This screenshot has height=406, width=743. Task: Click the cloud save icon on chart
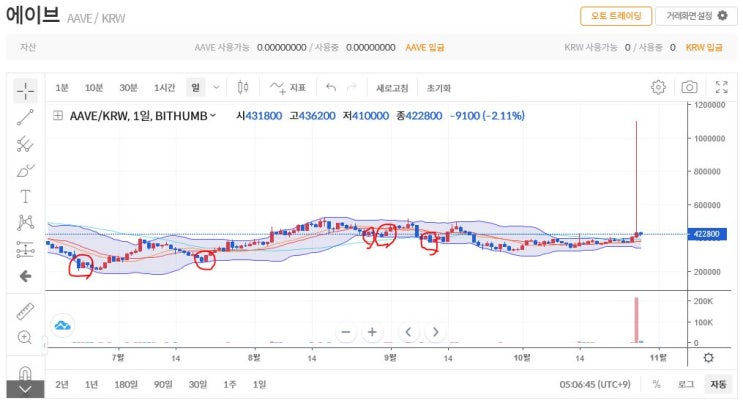63,325
